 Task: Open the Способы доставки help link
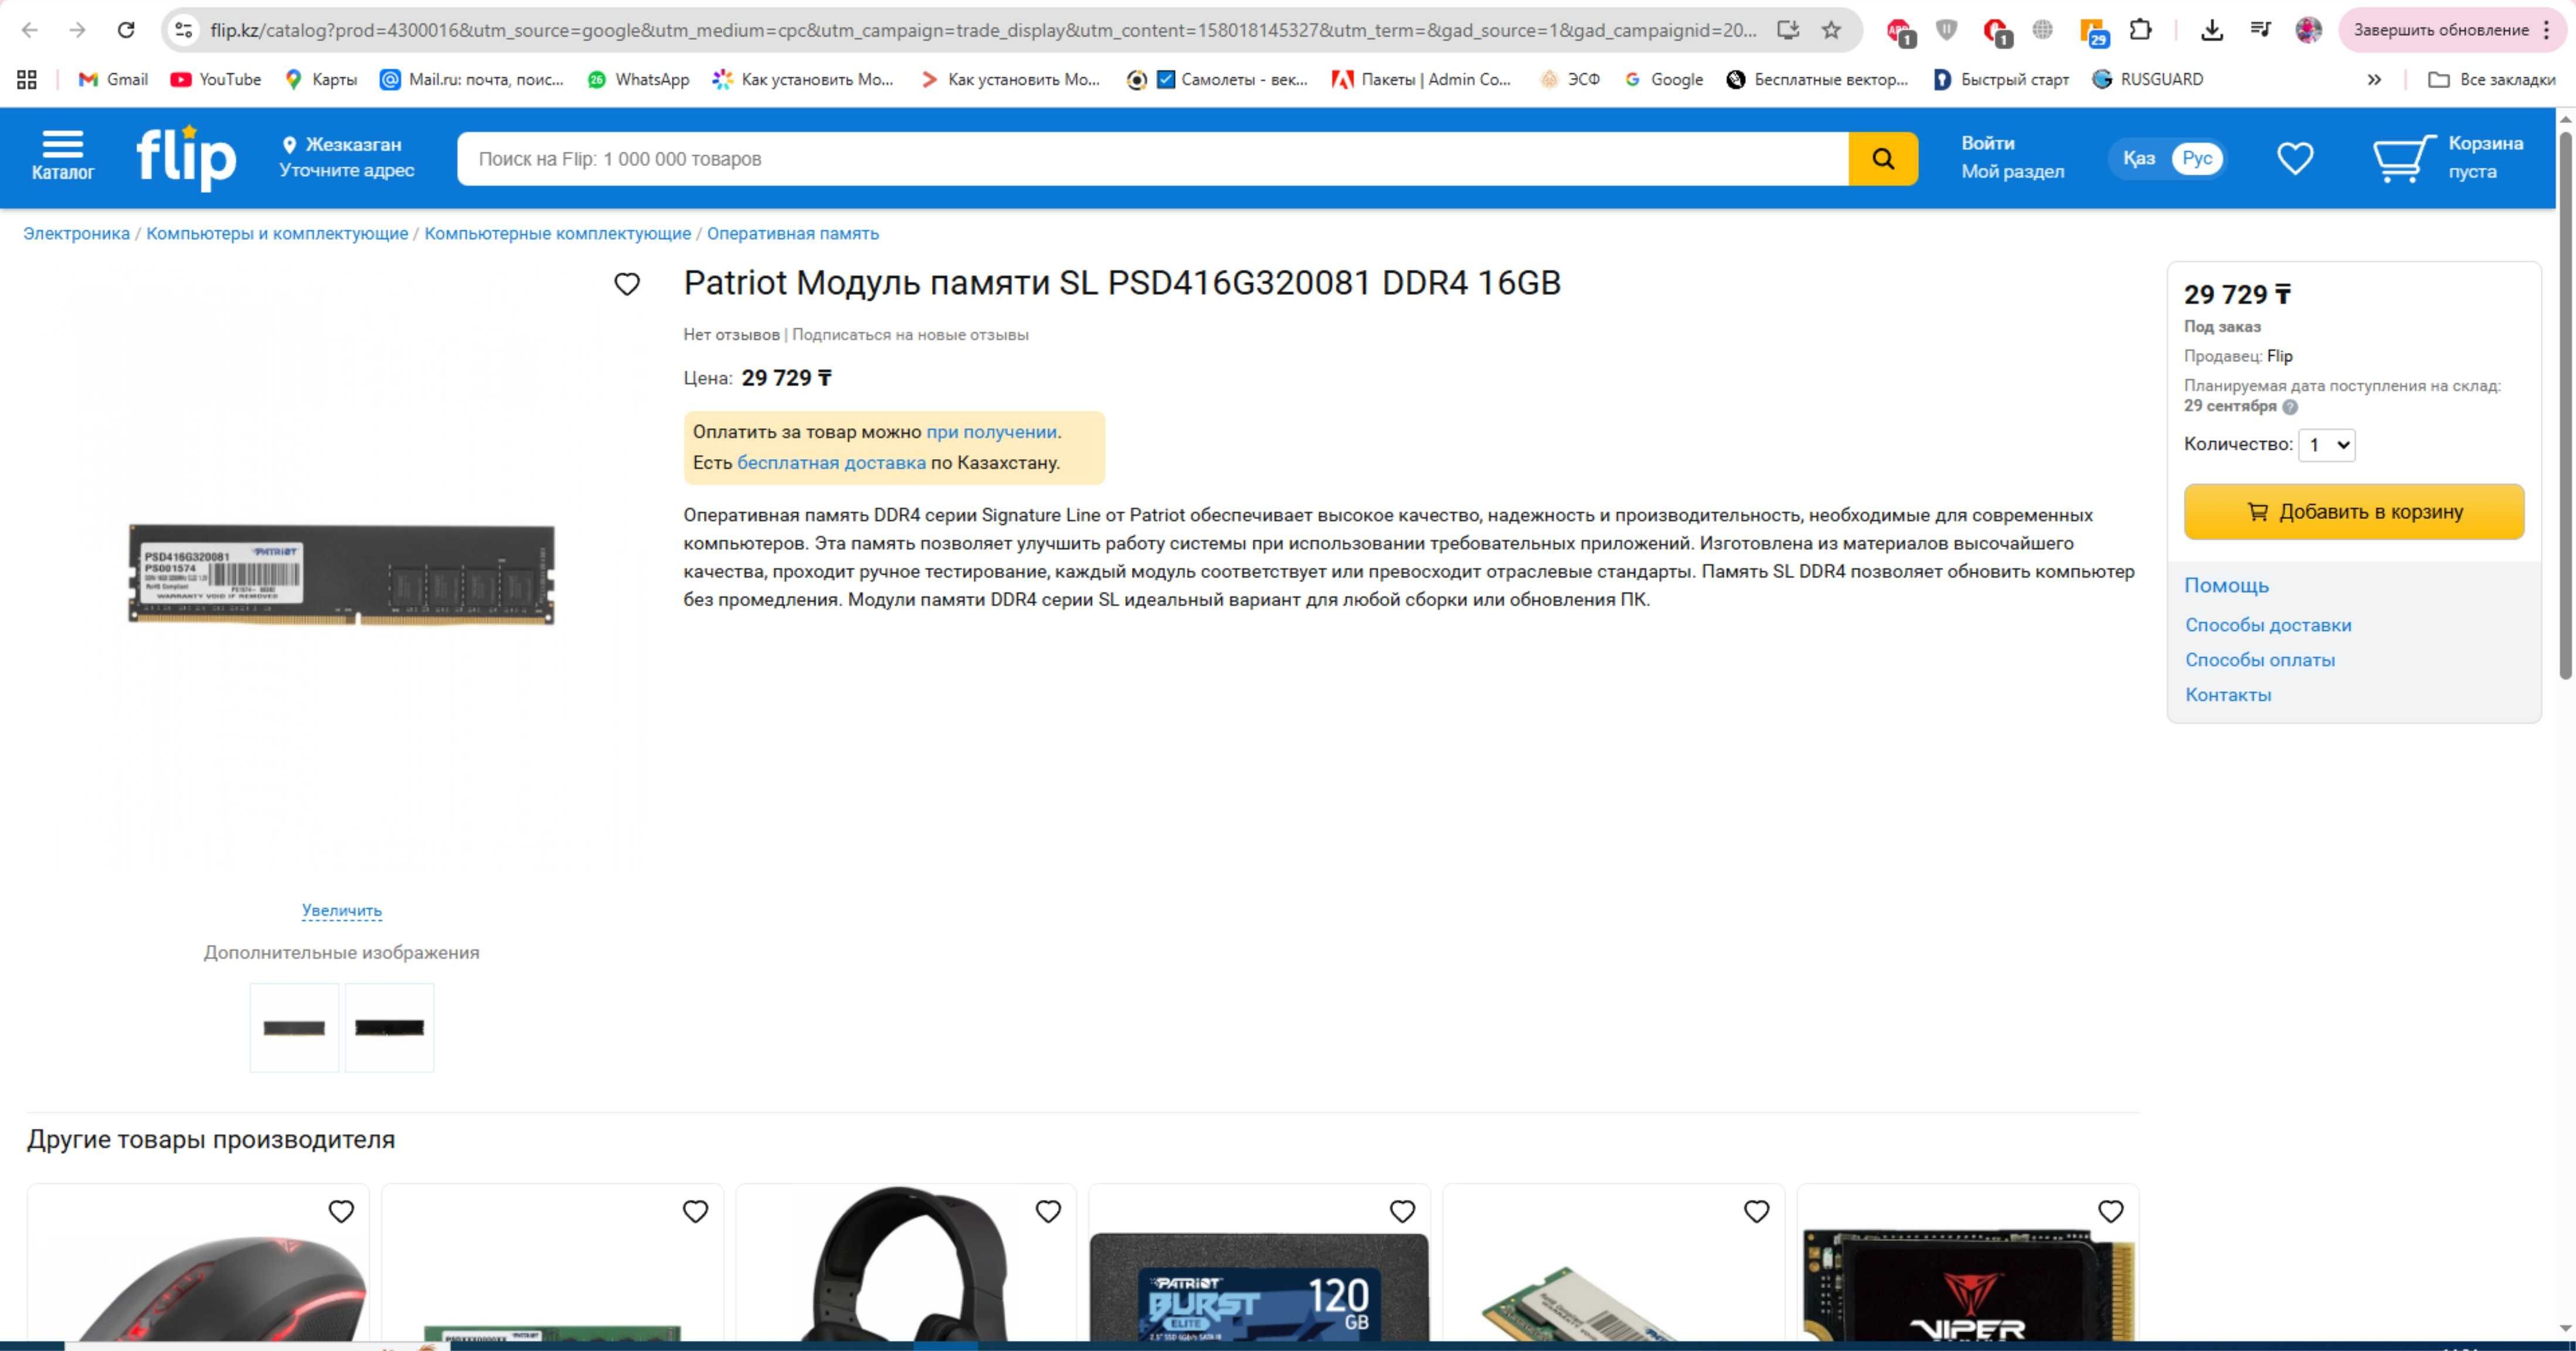[x=2268, y=625]
